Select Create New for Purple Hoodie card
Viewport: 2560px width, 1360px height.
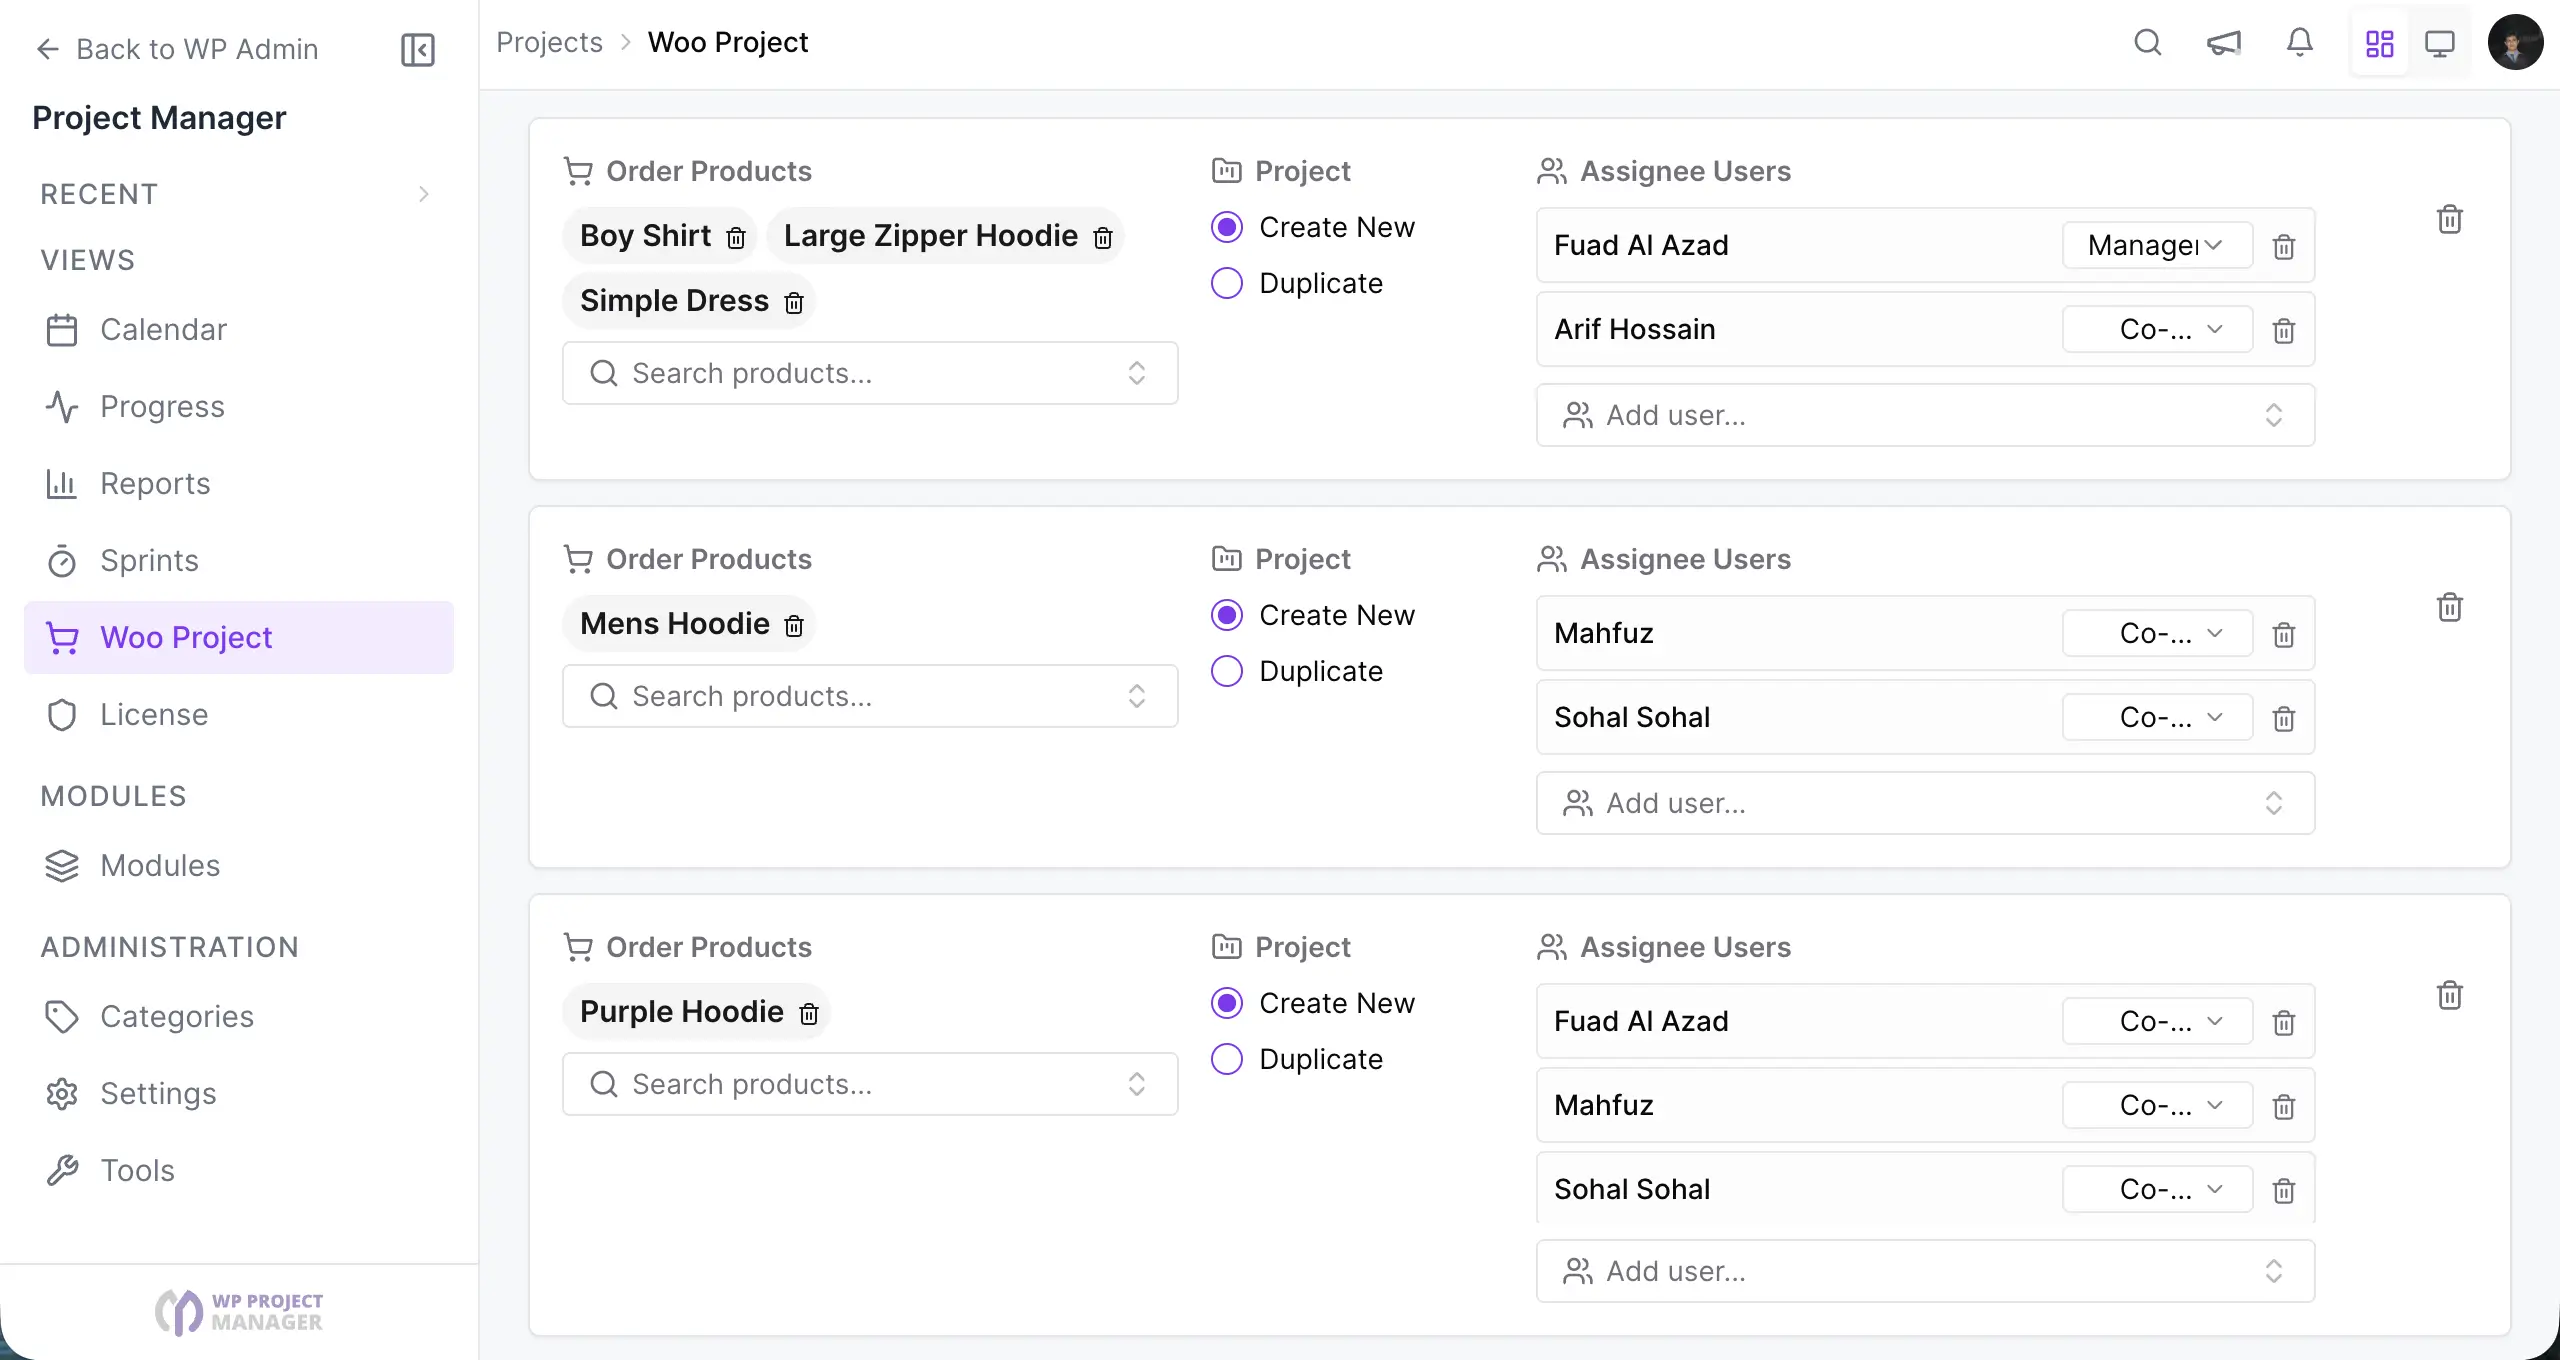tap(1227, 1003)
